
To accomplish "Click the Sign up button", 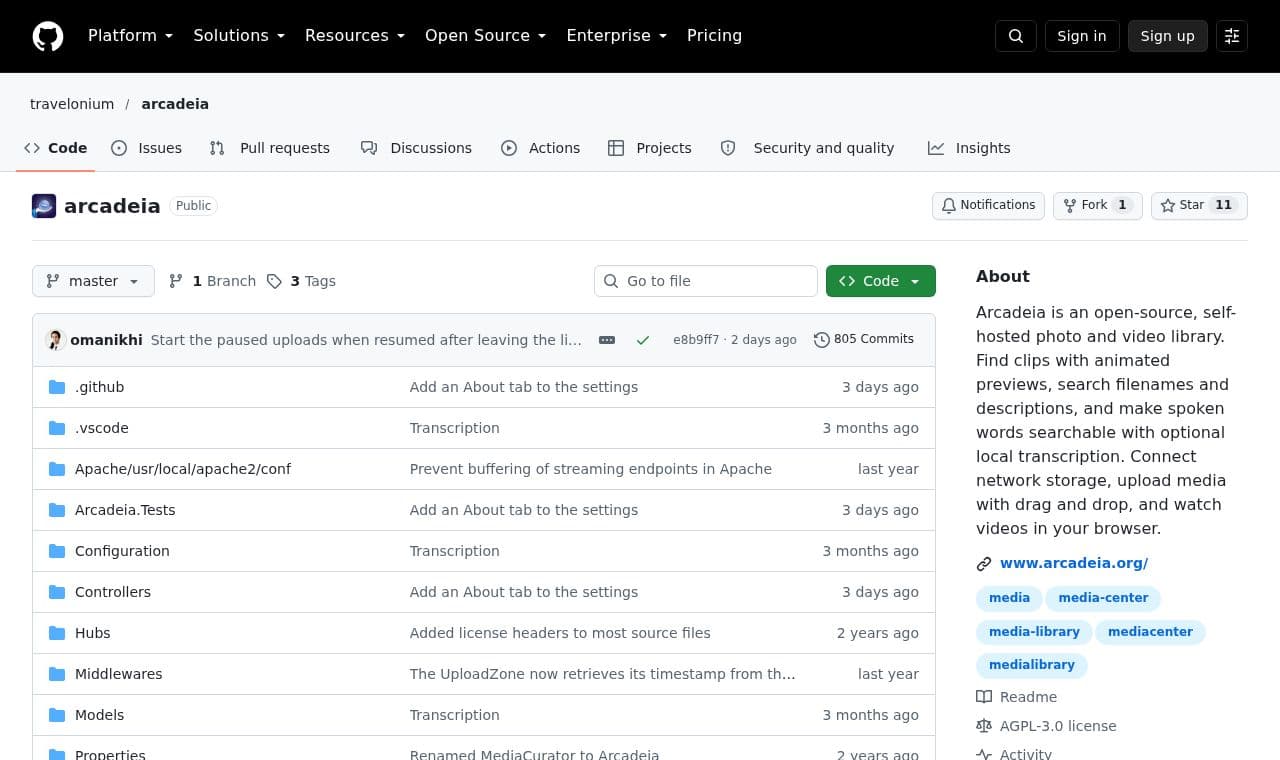I will [1168, 36].
